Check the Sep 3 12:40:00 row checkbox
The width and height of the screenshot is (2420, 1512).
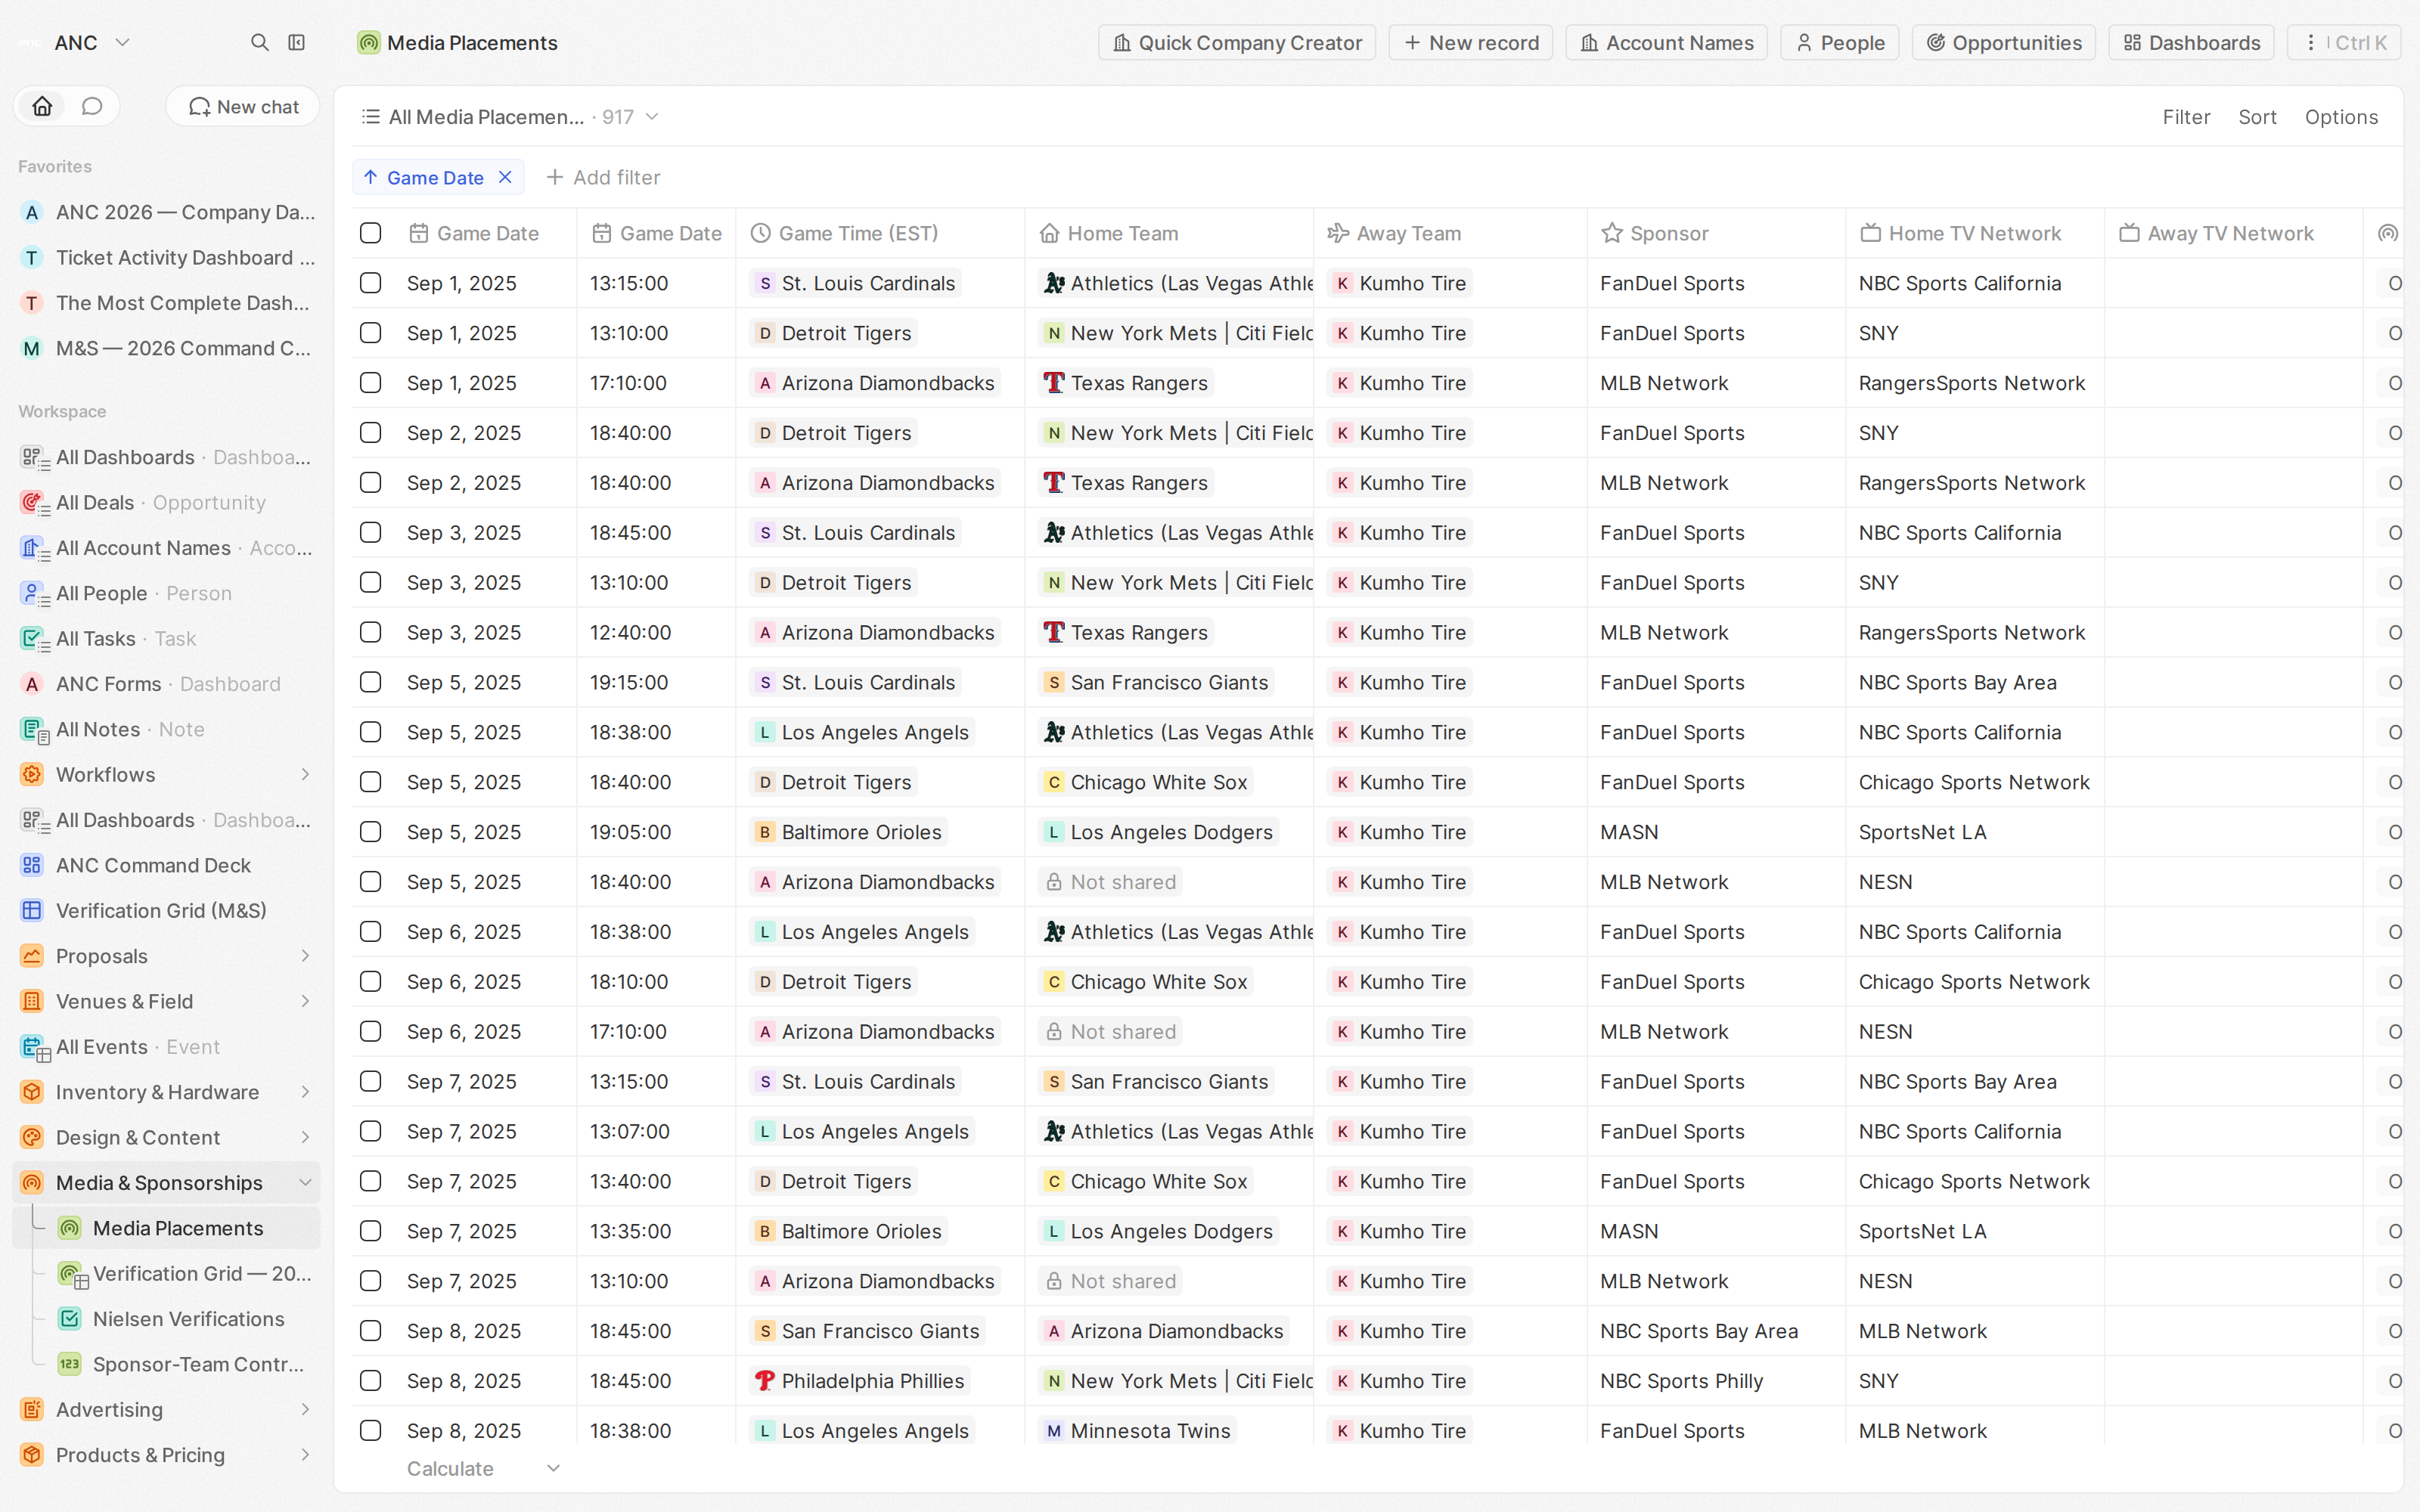click(371, 632)
